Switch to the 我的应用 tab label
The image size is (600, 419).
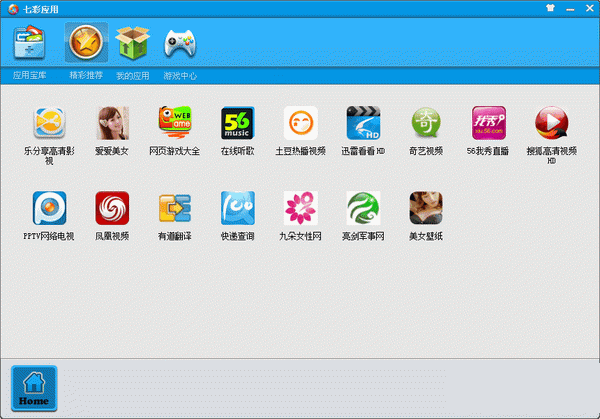133,76
